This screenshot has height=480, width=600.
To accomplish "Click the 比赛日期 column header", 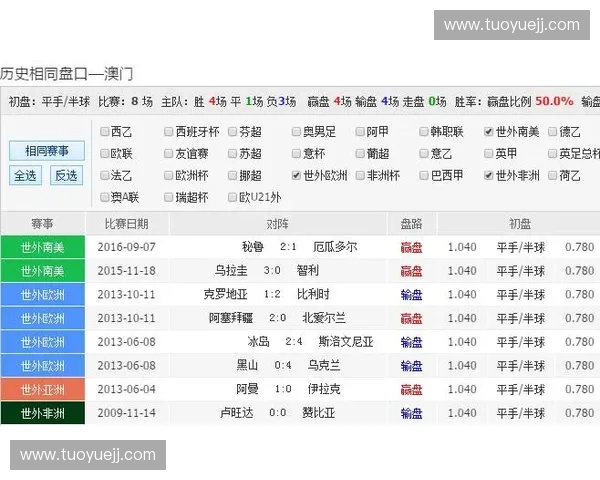I will [127, 224].
